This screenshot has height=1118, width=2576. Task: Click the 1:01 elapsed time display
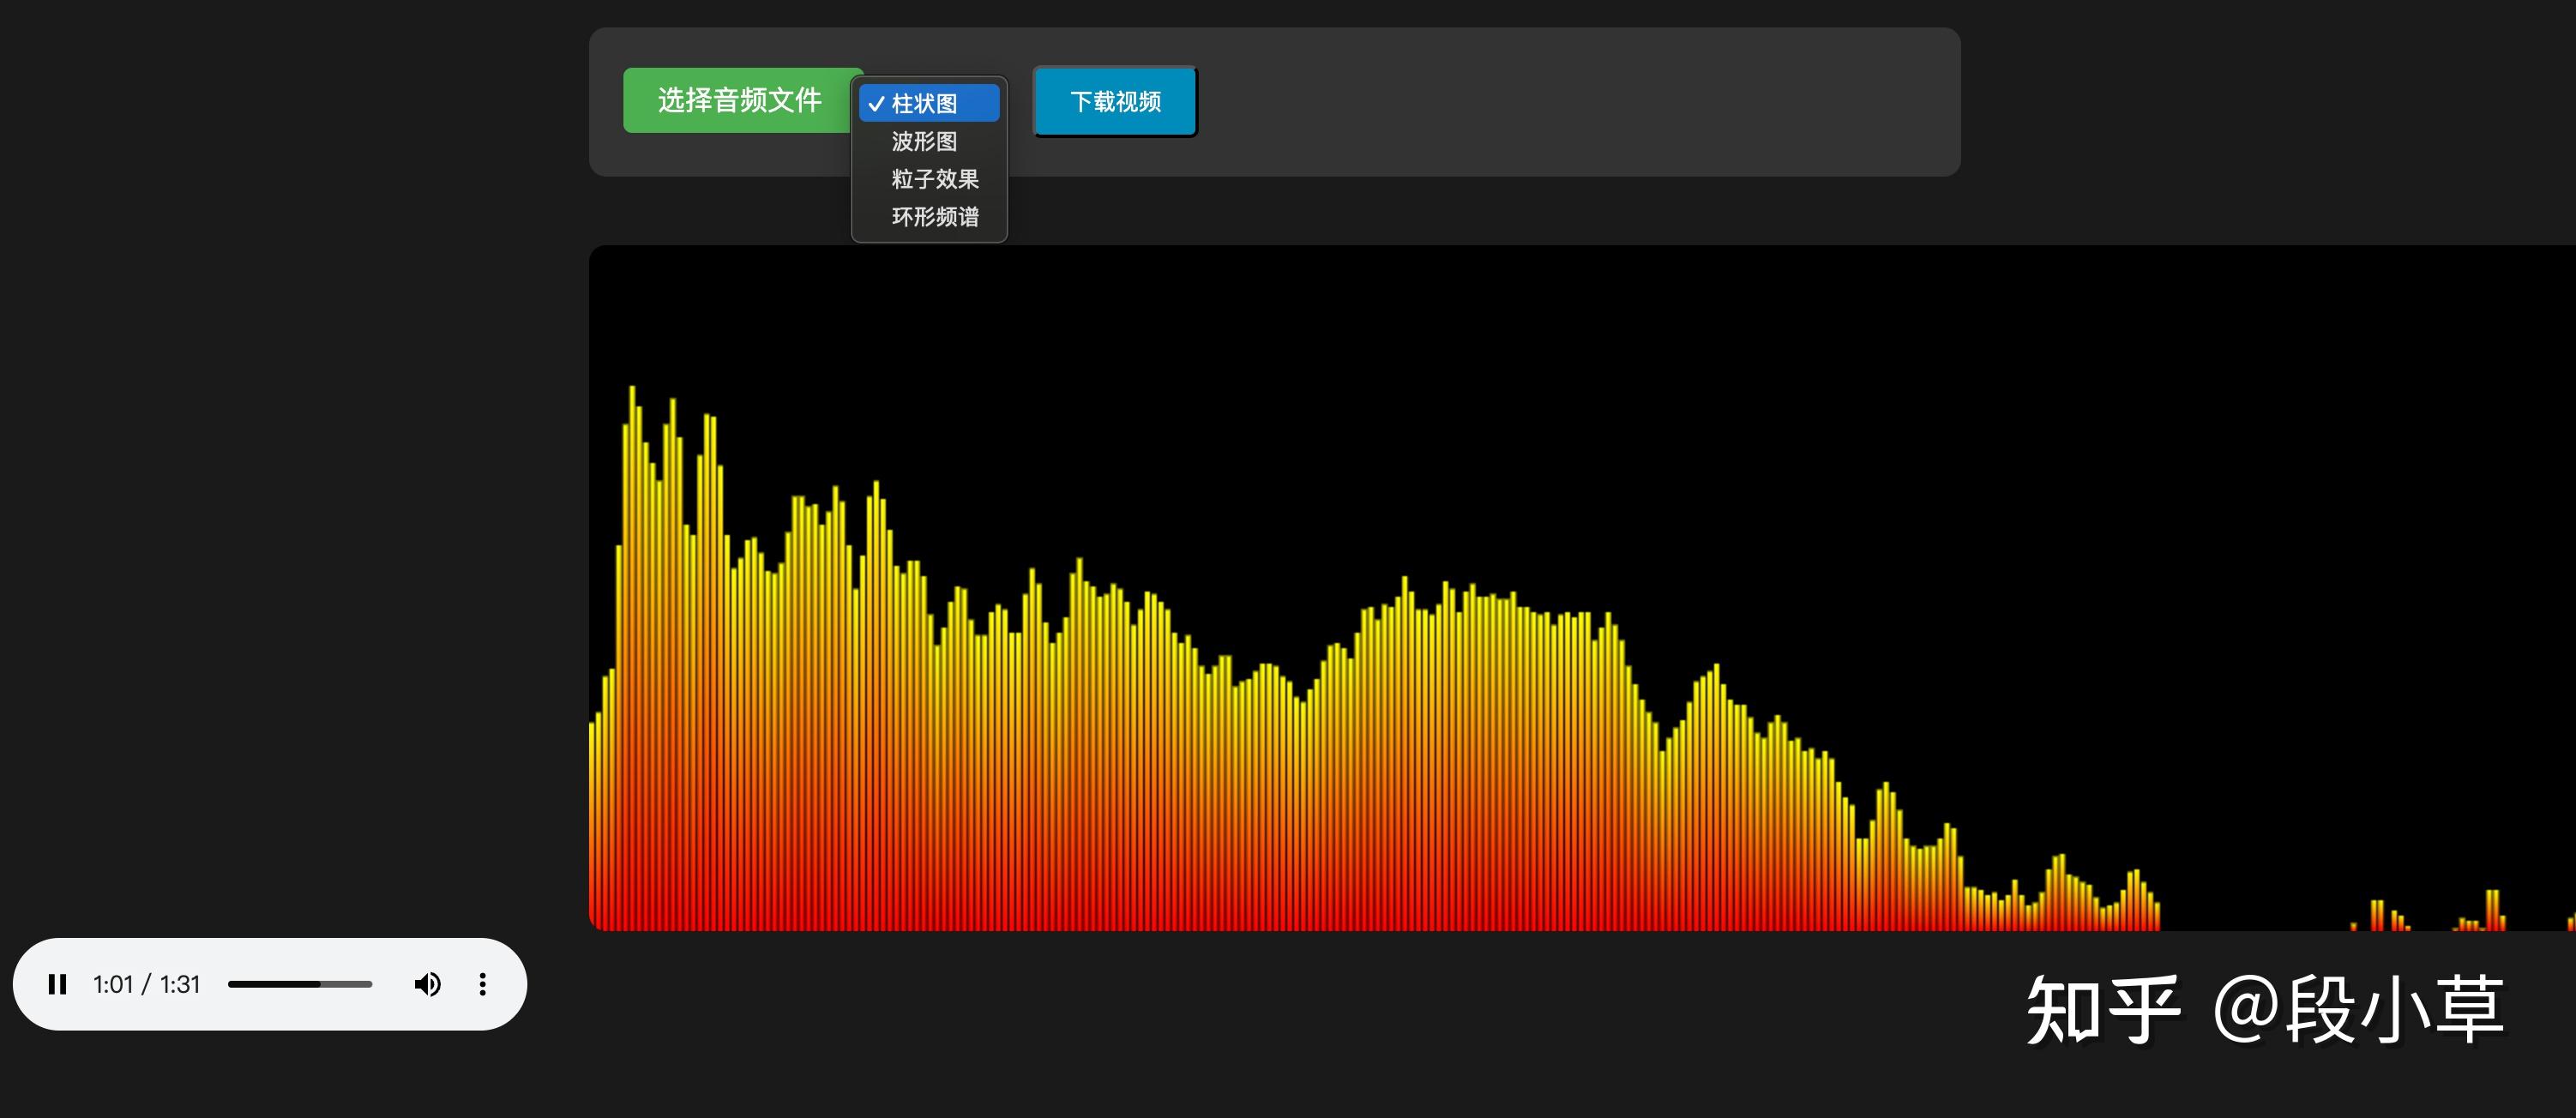(112, 984)
